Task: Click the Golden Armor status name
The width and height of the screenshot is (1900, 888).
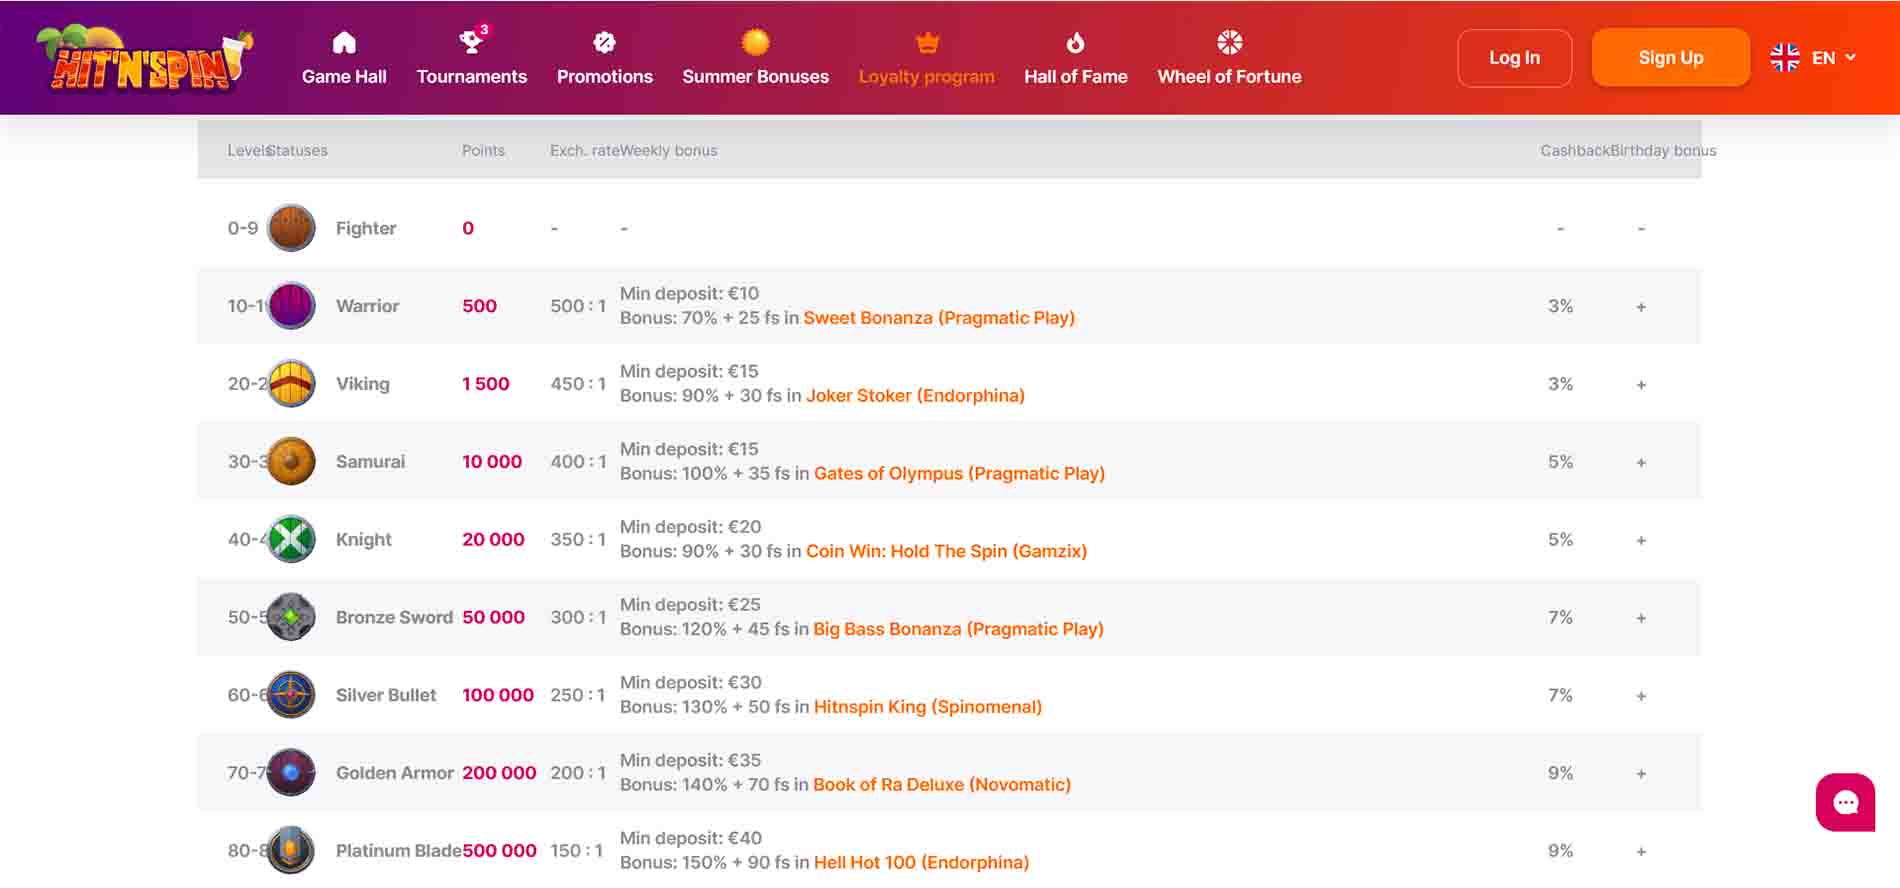Action: point(395,773)
